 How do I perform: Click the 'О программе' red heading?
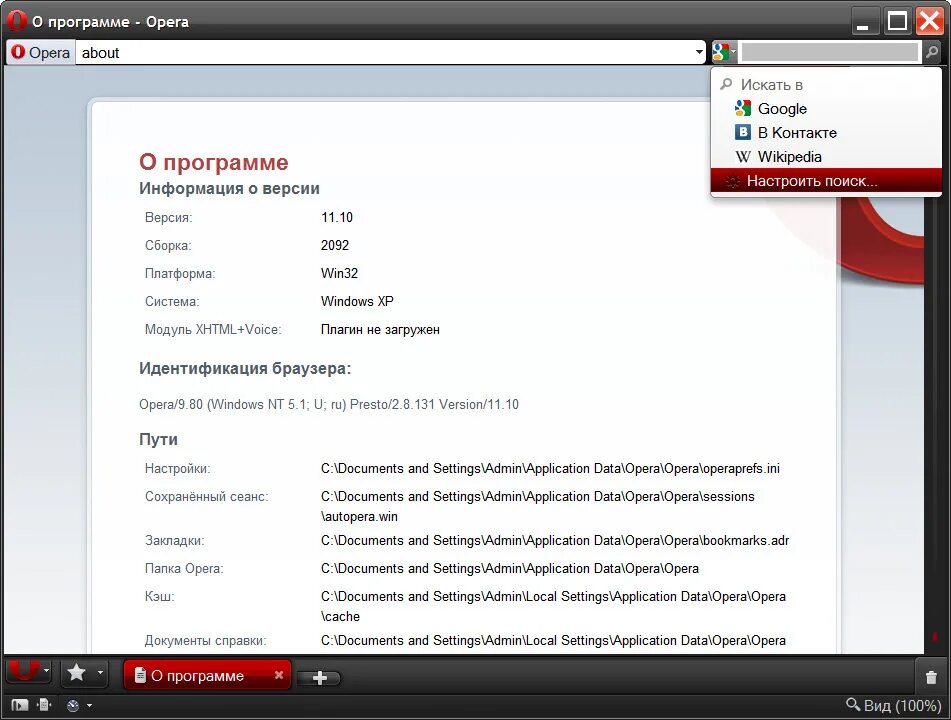(x=213, y=162)
